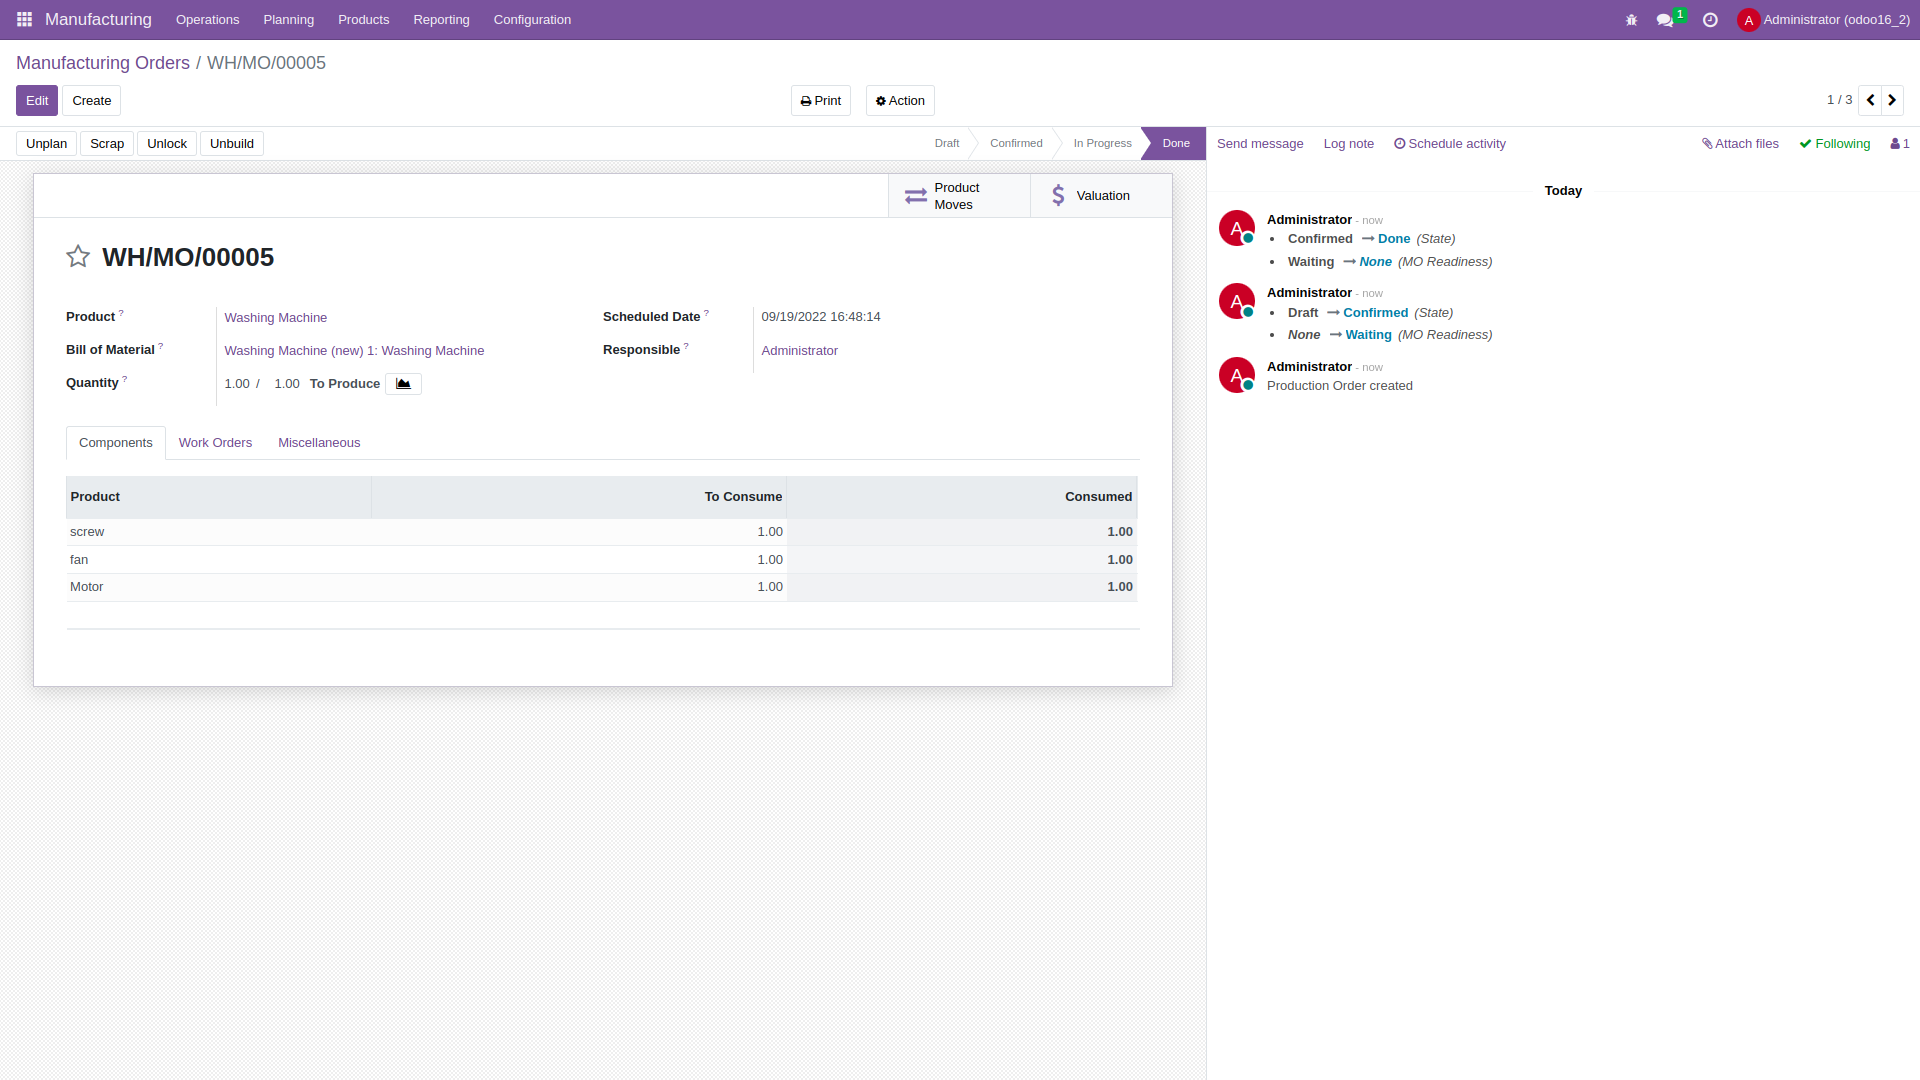The height and width of the screenshot is (1080, 1920).
Task: Click the Unbuild button
Action: pyautogui.click(x=232, y=144)
